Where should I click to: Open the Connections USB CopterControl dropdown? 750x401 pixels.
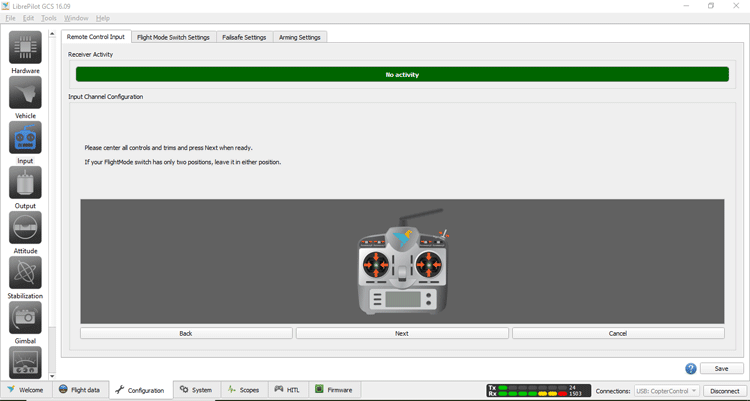click(667, 391)
